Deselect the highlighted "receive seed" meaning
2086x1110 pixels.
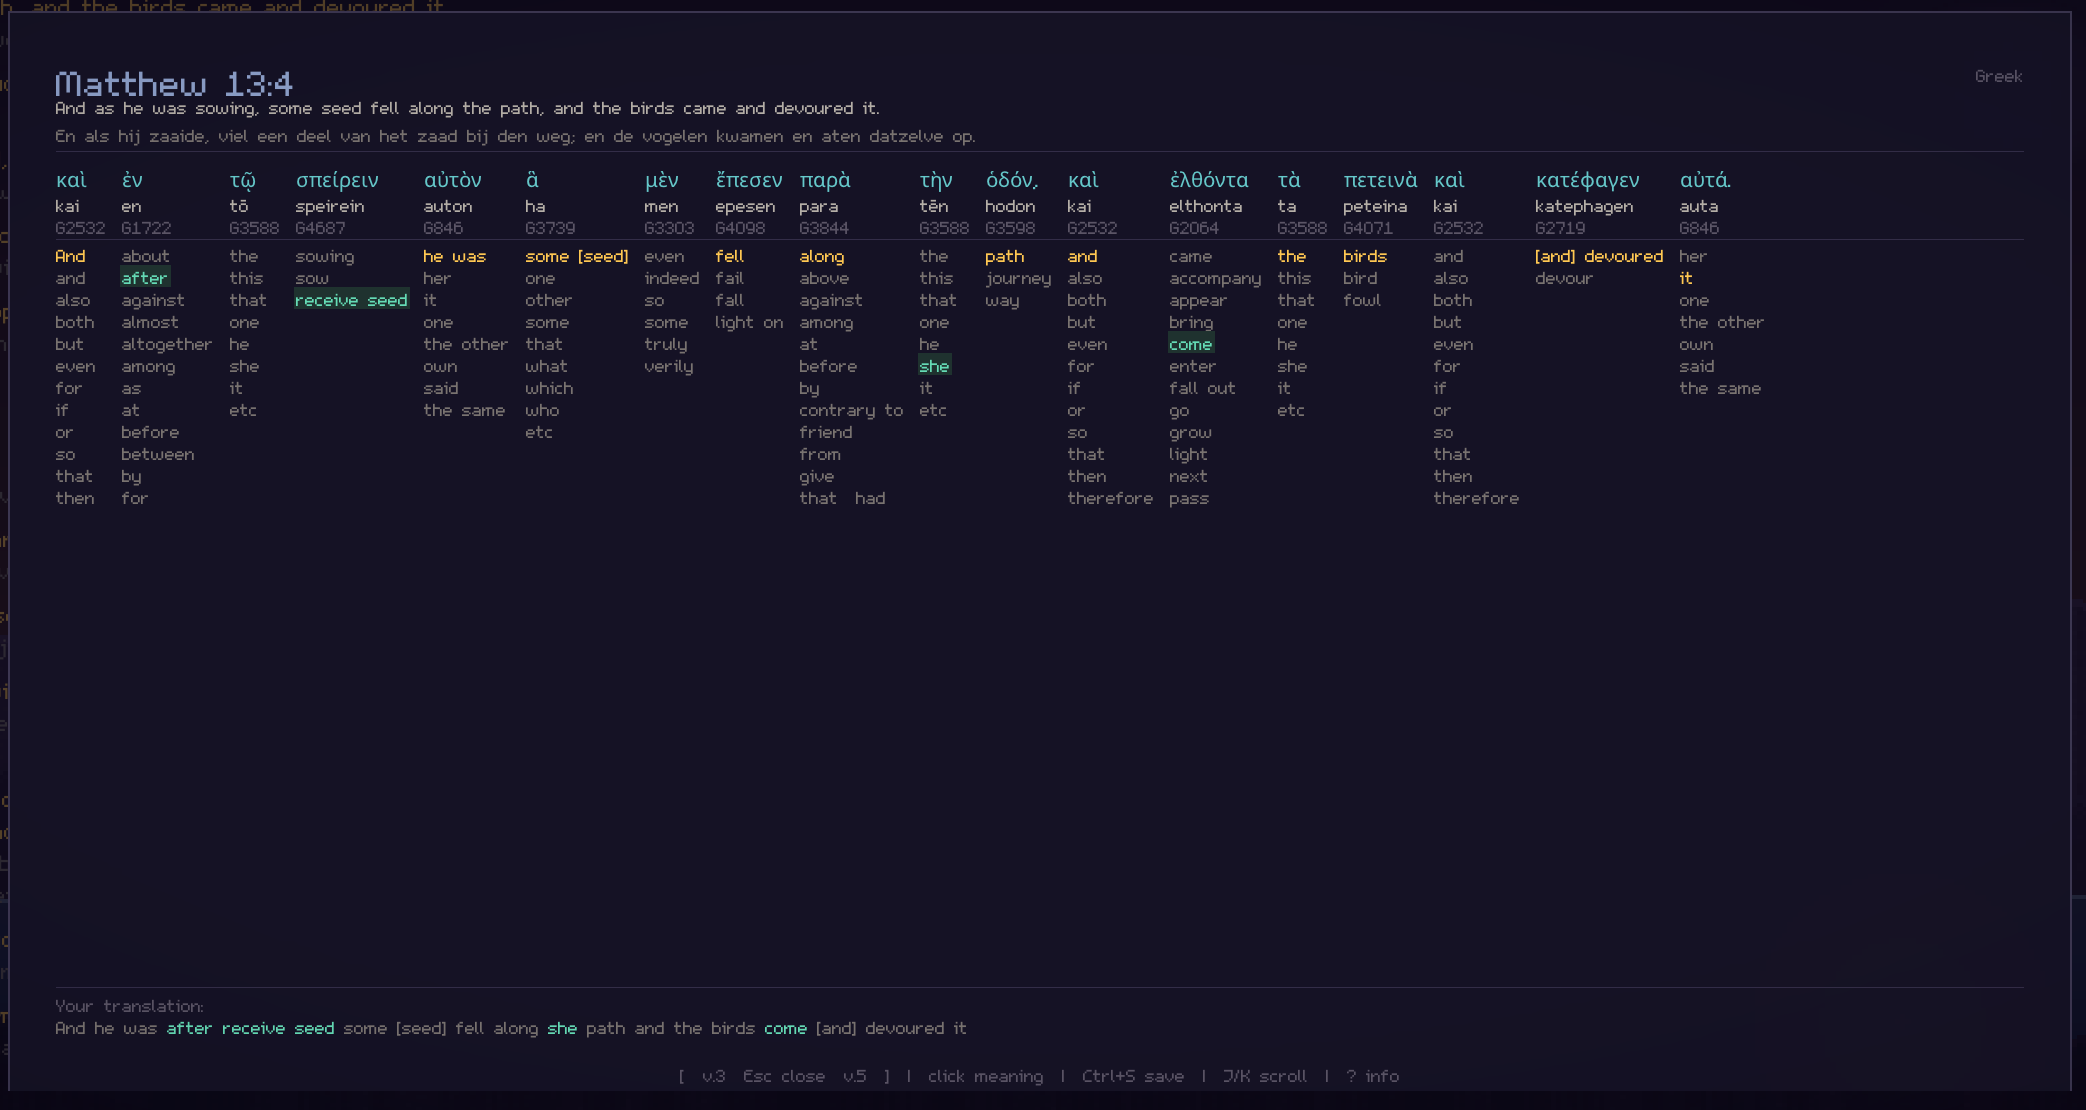350,300
